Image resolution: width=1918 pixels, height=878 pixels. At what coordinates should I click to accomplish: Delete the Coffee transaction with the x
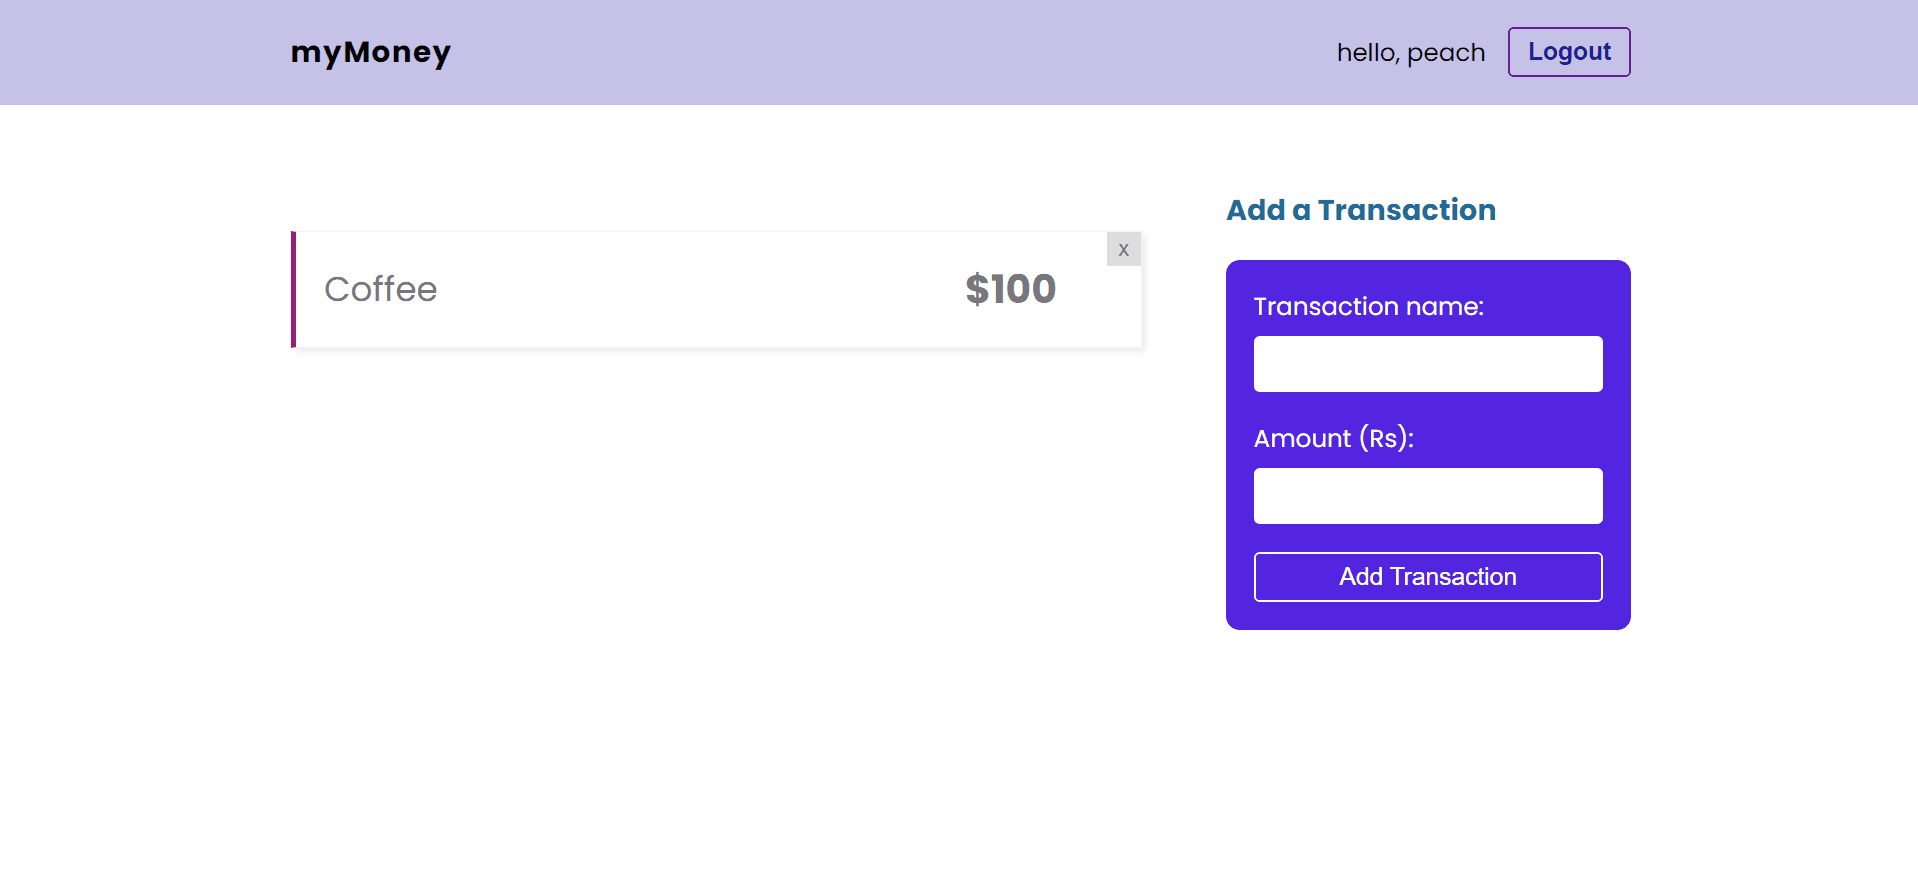(1123, 249)
